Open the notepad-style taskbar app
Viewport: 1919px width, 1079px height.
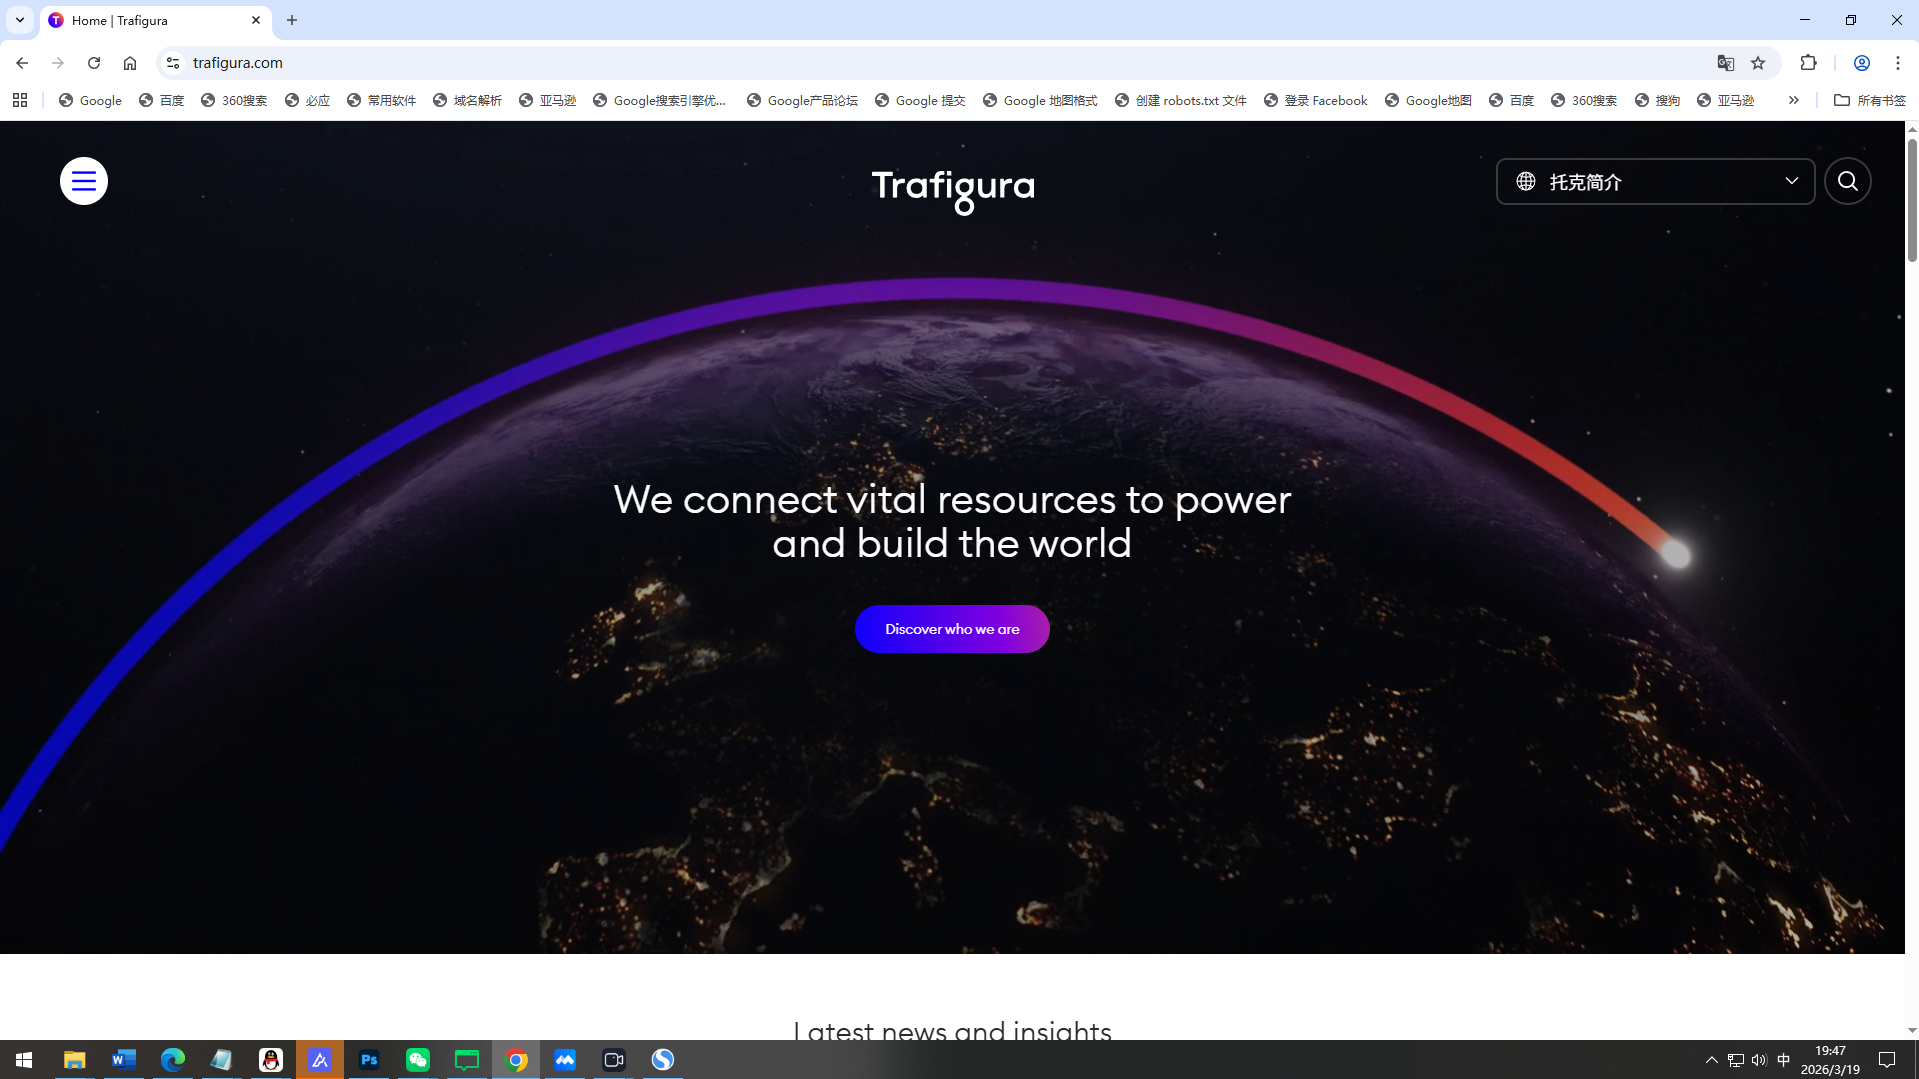[221, 1060]
